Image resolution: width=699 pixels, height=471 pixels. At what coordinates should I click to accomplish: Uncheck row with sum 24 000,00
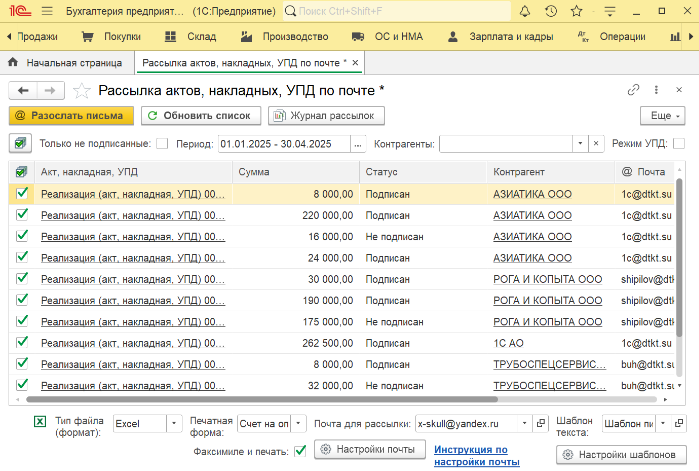click(21, 257)
